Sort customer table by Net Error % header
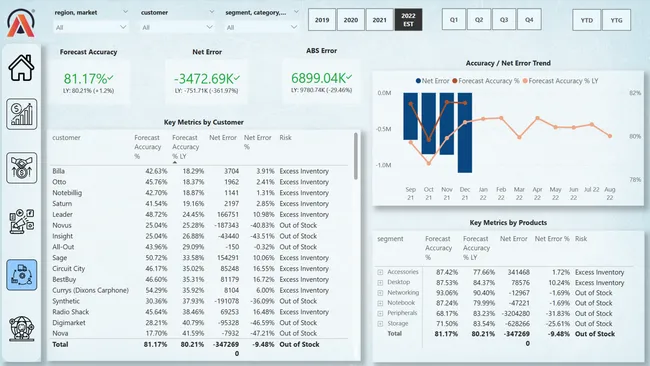 point(257,142)
